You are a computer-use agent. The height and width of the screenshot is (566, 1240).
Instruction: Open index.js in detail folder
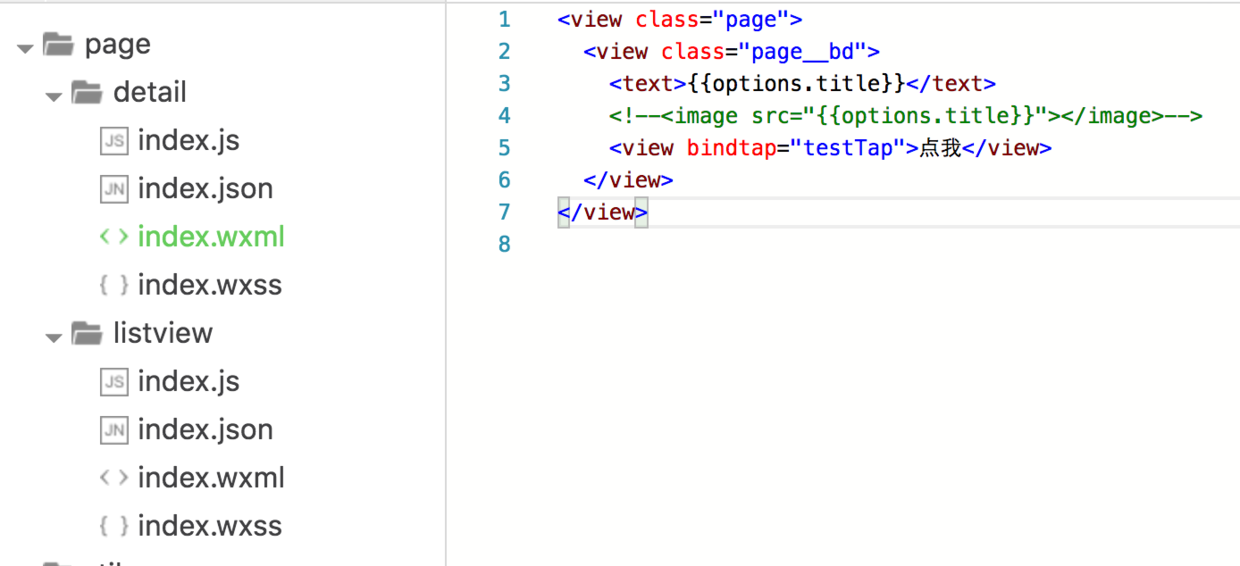pos(189,141)
